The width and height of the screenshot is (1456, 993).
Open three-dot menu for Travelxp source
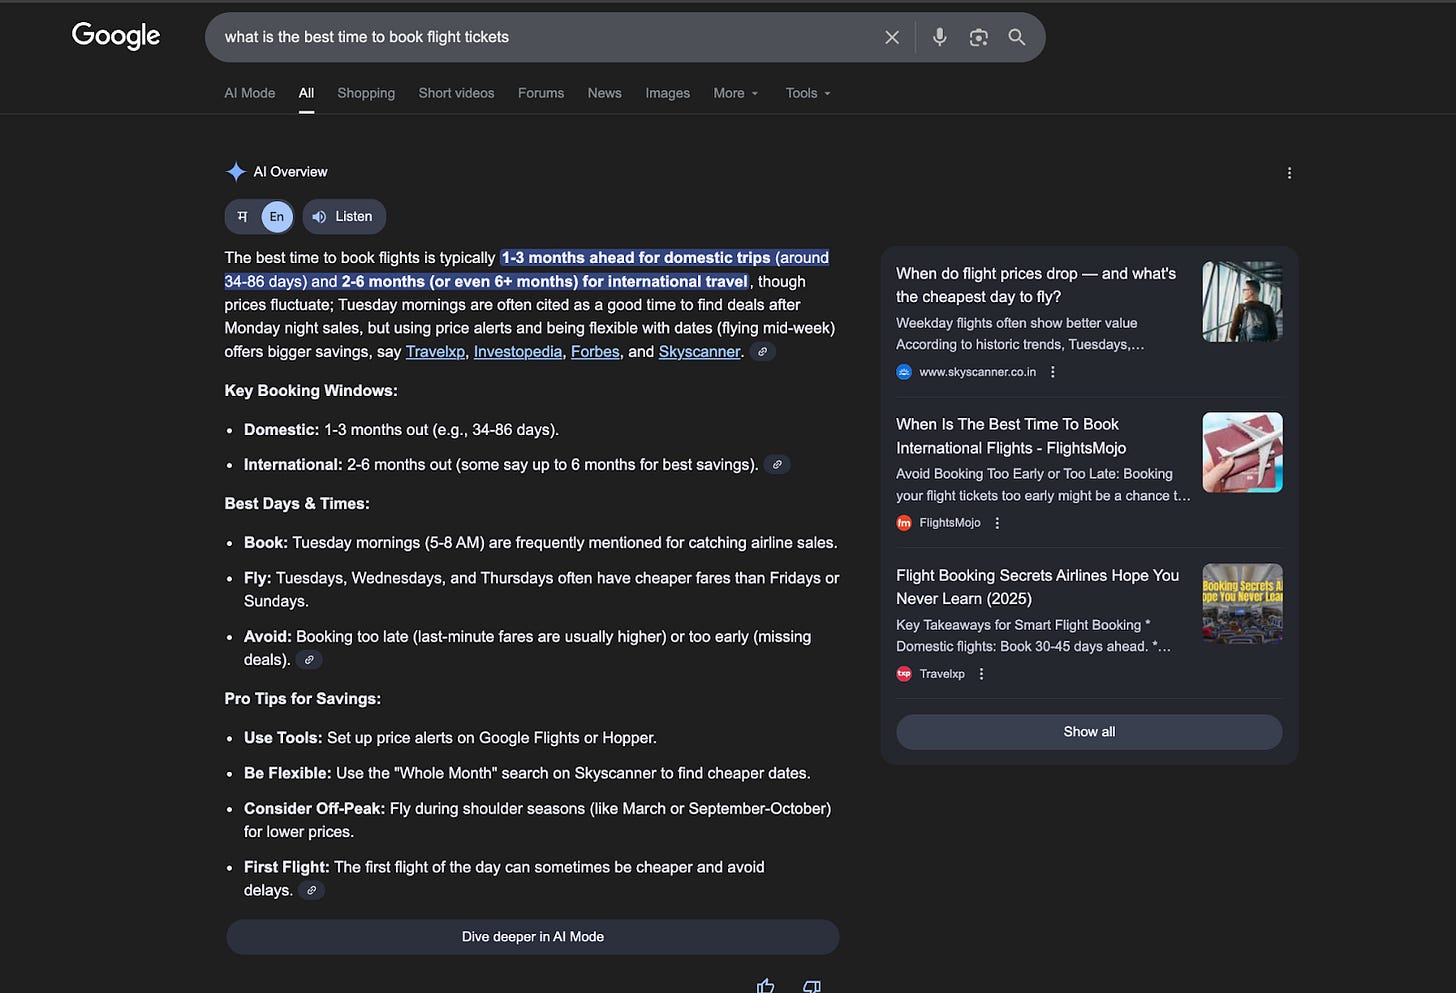[x=981, y=674]
